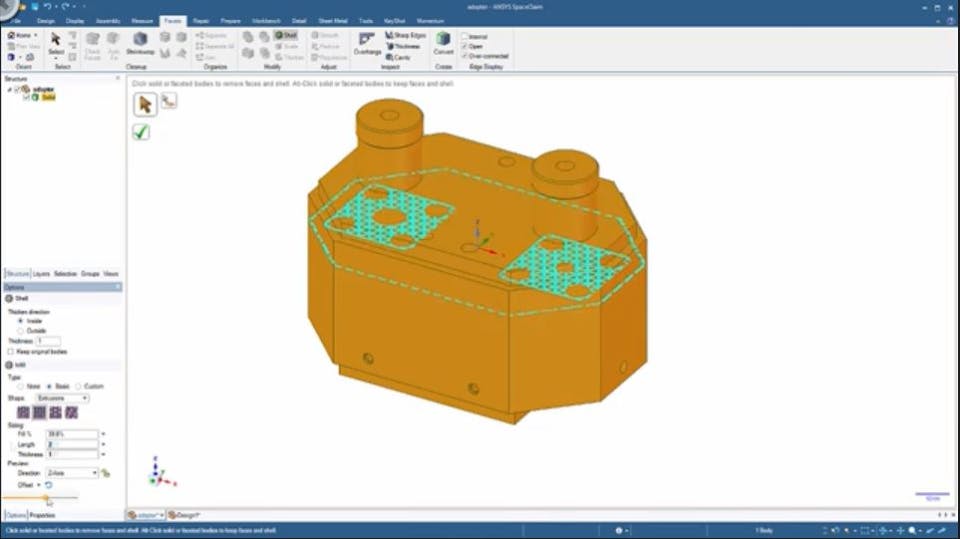Open the Design ribbon tab
This screenshot has width=960, height=539.
tap(45, 21)
